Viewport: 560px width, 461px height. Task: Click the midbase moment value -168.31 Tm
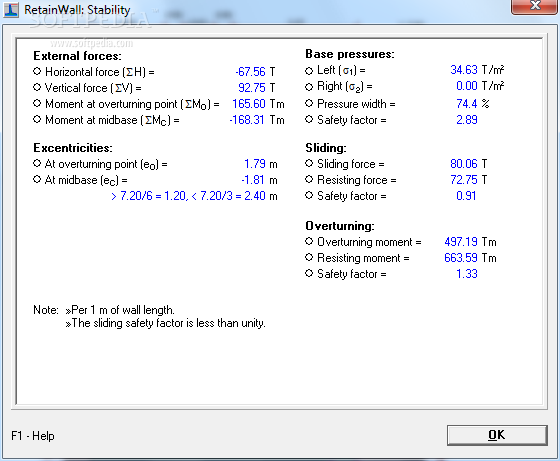pyautogui.click(x=257, y=120)
